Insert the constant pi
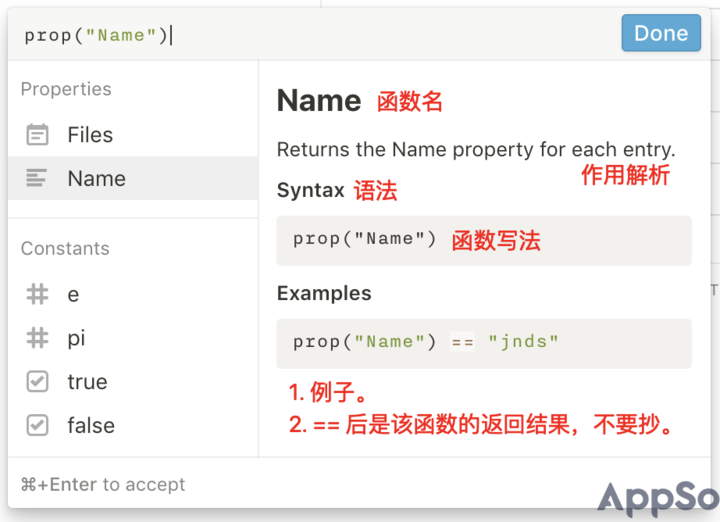Image resolution: width=720 pixels, height=522 pixels. coord(133,338)
